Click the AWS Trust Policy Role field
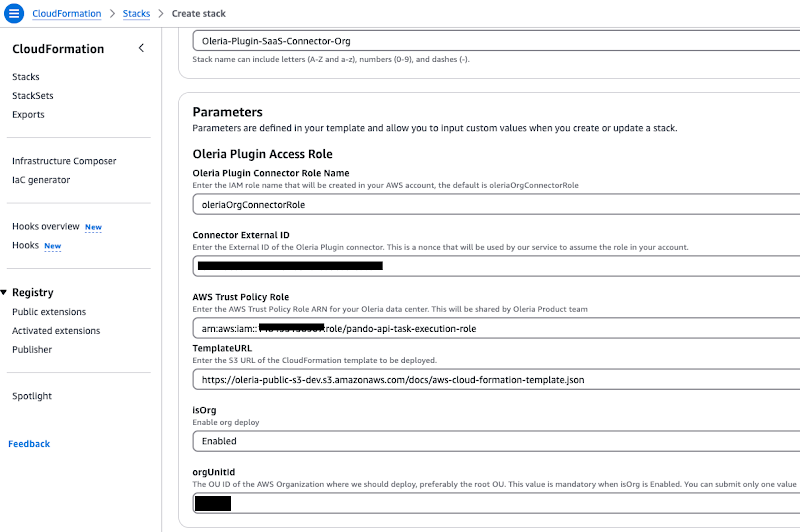This screenshot has width=800, height=532. (496, 328)
